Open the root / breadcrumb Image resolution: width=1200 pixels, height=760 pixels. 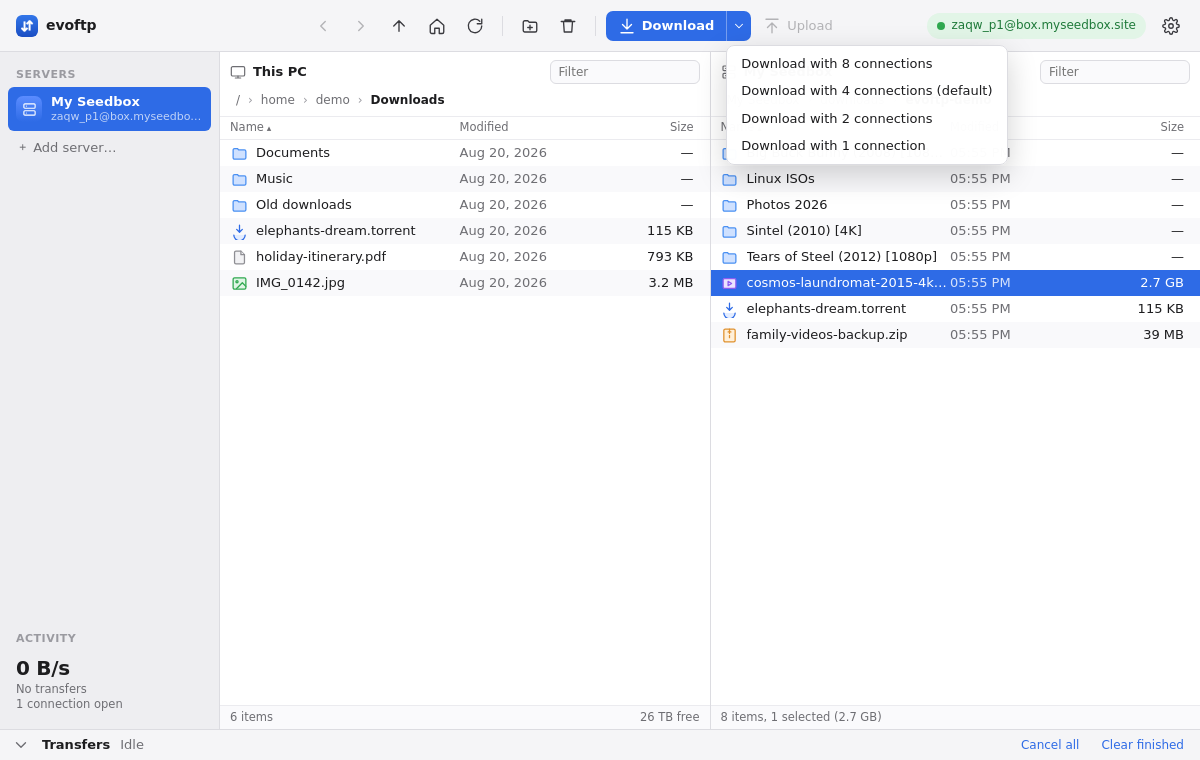(238, 100)
